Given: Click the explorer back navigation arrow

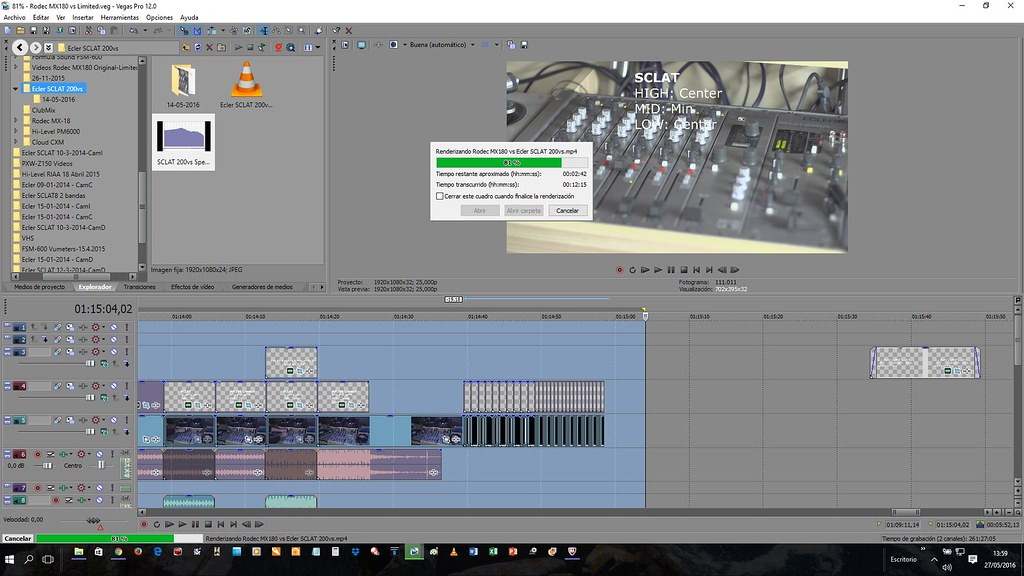Looking at the screenshot, I should [21, 47].
